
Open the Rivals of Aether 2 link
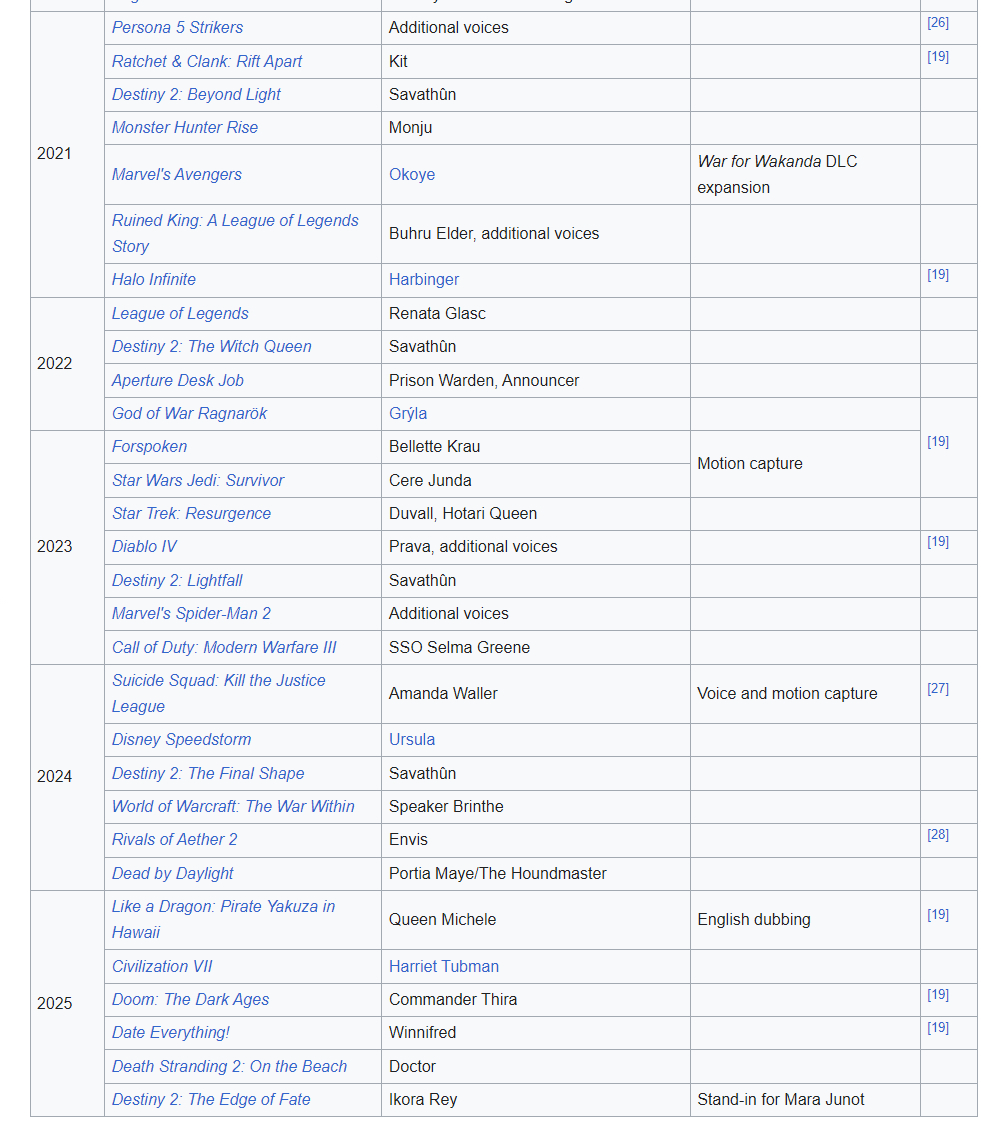(x=174, y=840)
